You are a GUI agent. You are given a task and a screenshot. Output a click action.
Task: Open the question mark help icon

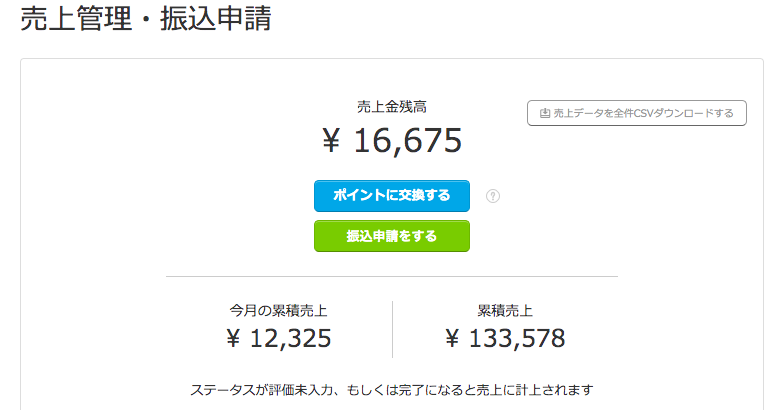492,196
